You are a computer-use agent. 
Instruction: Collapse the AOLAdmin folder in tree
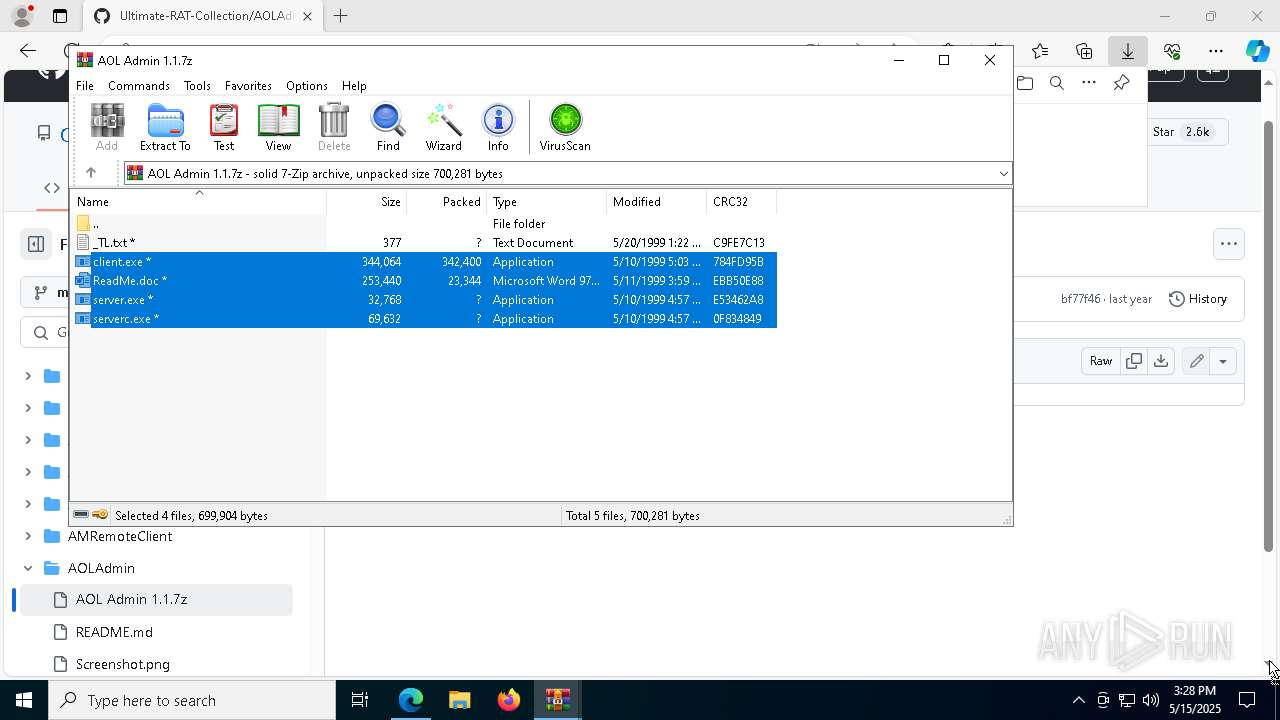point(28,568)
